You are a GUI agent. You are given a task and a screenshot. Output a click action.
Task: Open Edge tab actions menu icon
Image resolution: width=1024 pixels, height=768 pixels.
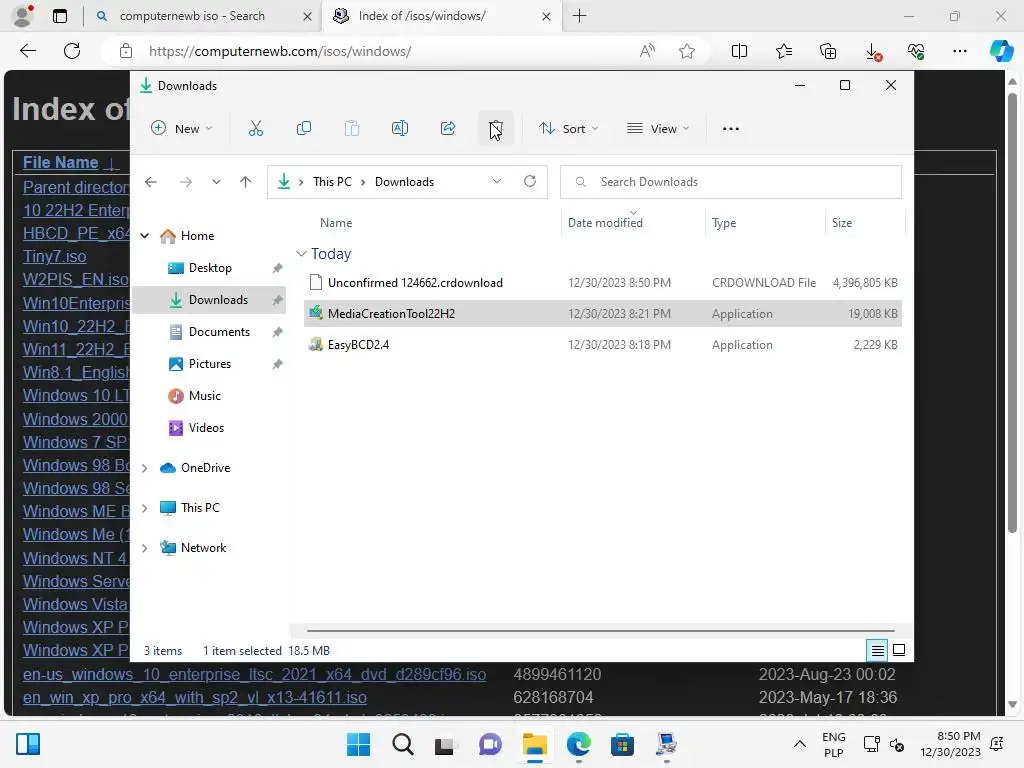tap(59, 16)
